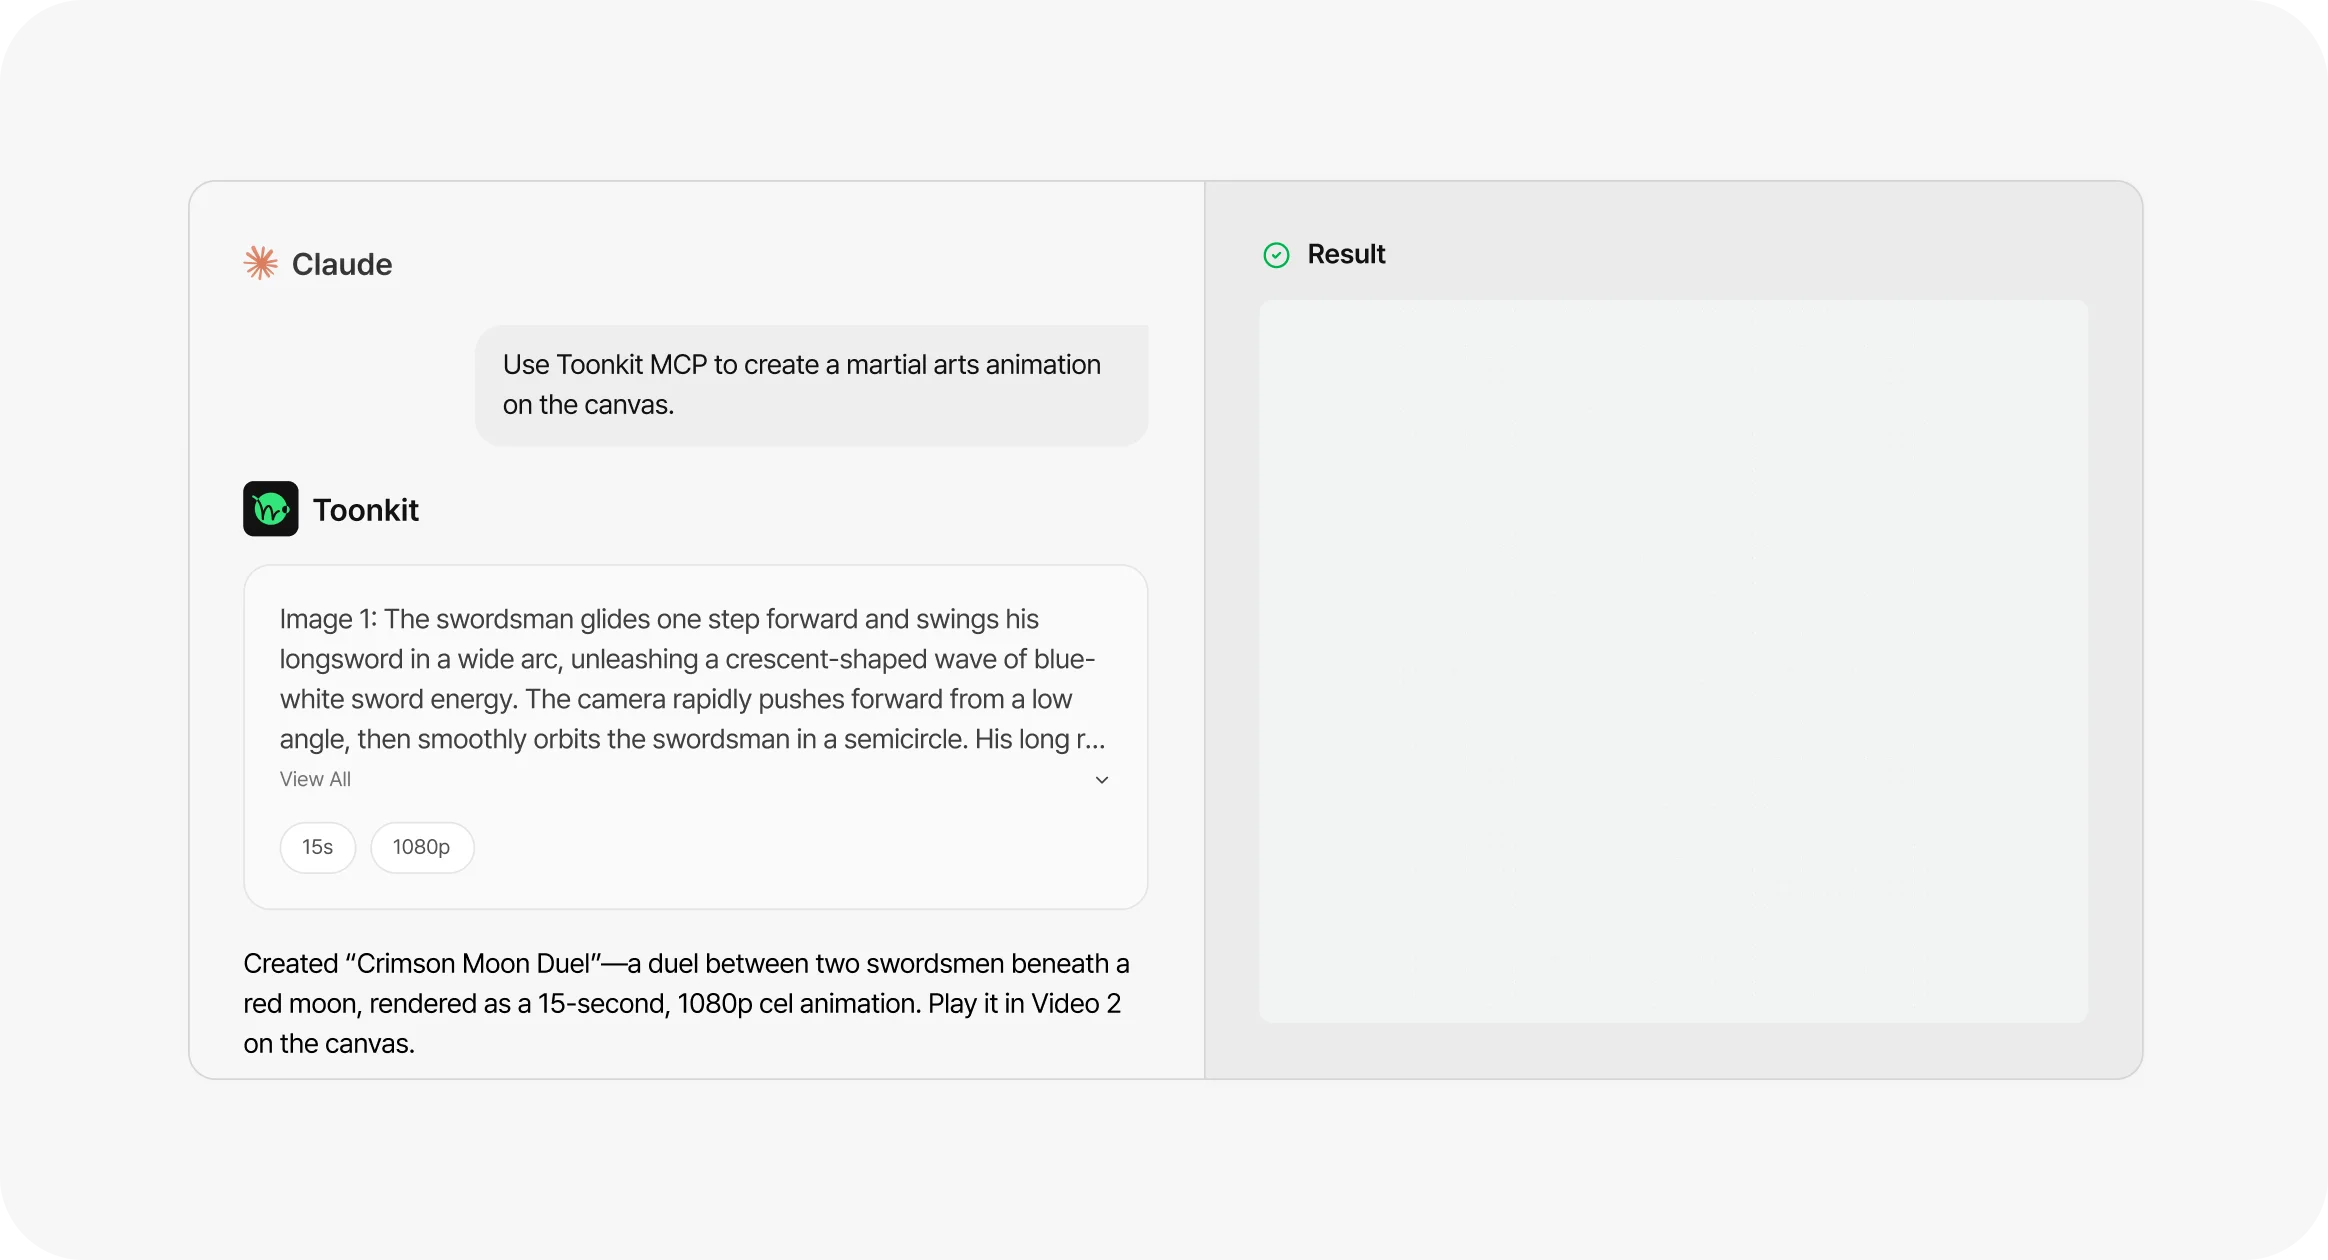Select the 1080p resolution chip
Image resolution: width=2328 pixels, height=1260 pixels.
[x=421, y=847]
